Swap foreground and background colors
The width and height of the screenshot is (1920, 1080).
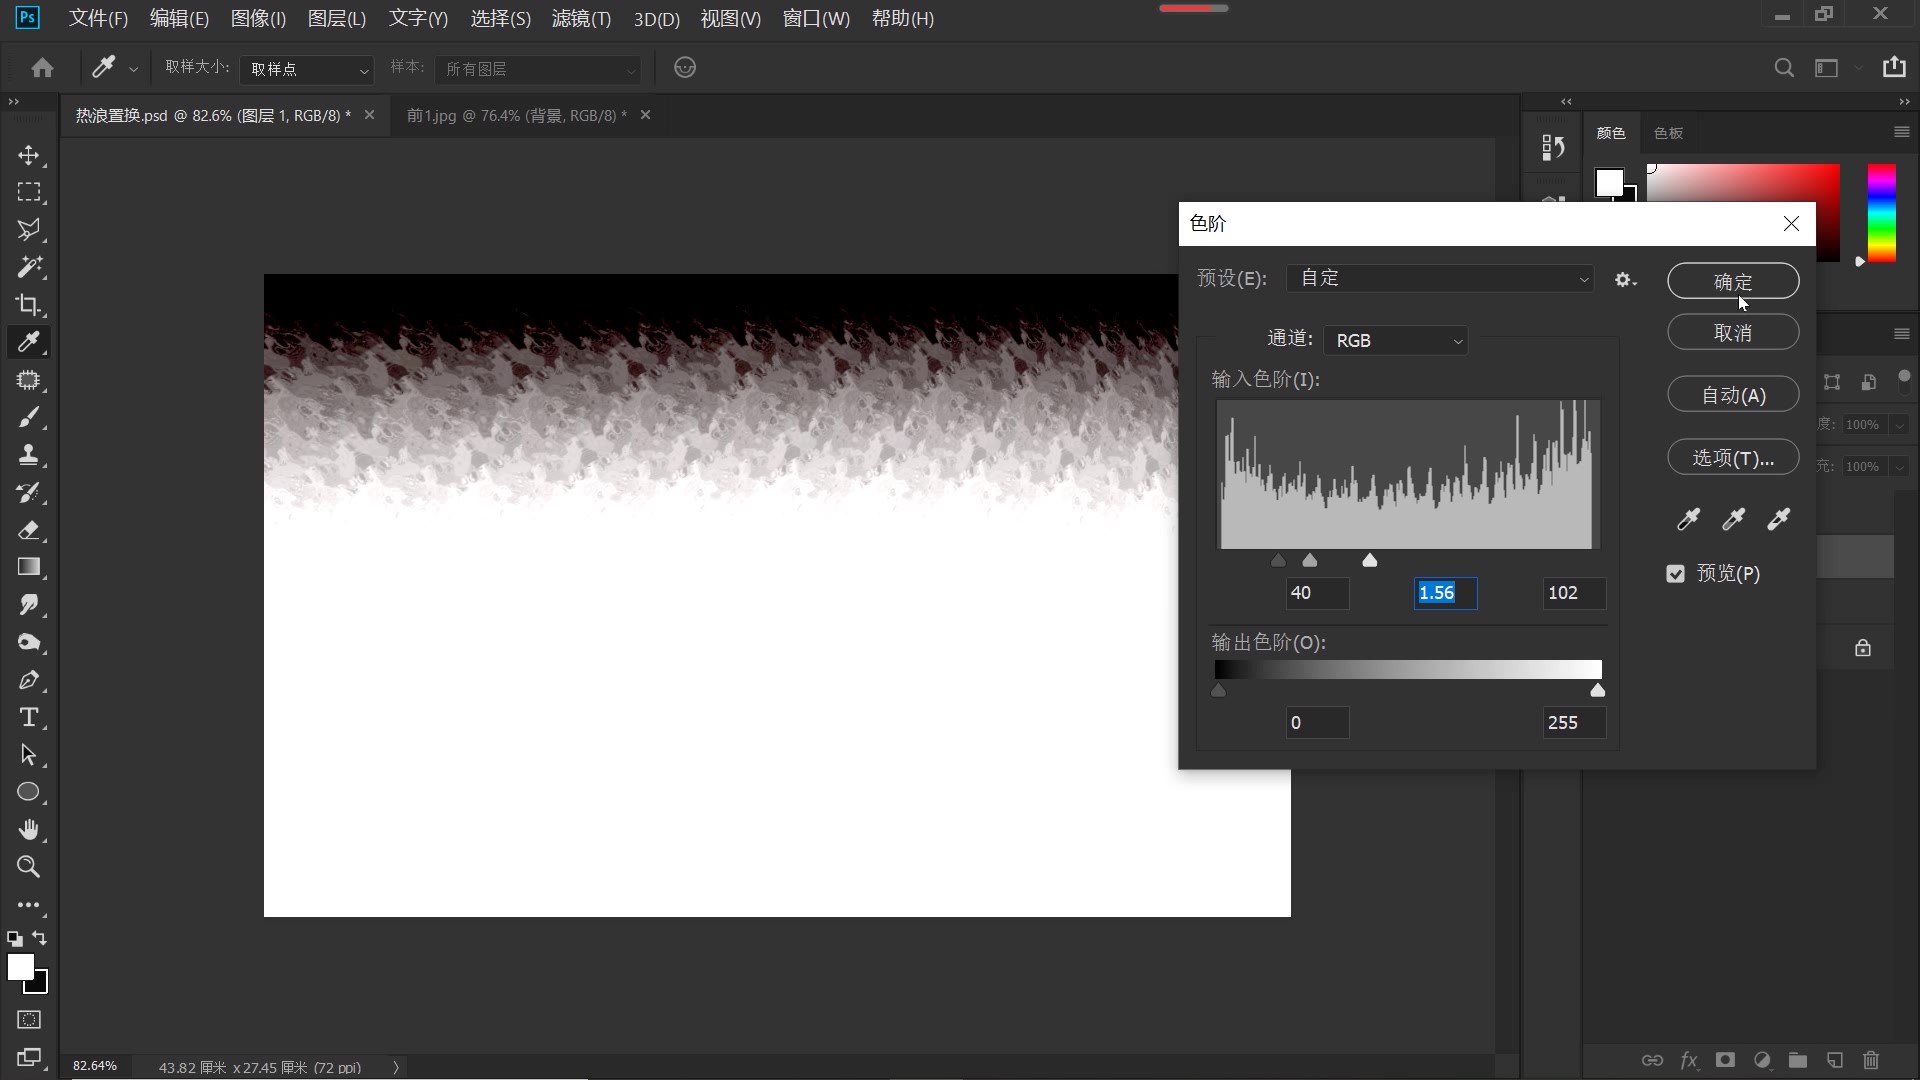40,938
